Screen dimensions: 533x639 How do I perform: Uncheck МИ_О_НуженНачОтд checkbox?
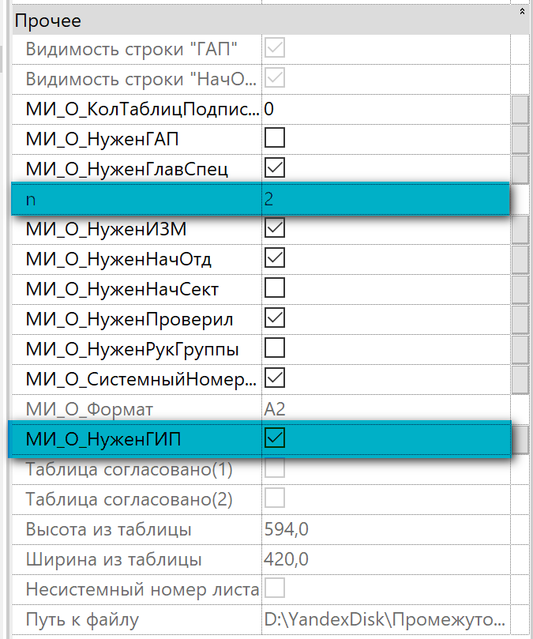[x=275, y=258]
